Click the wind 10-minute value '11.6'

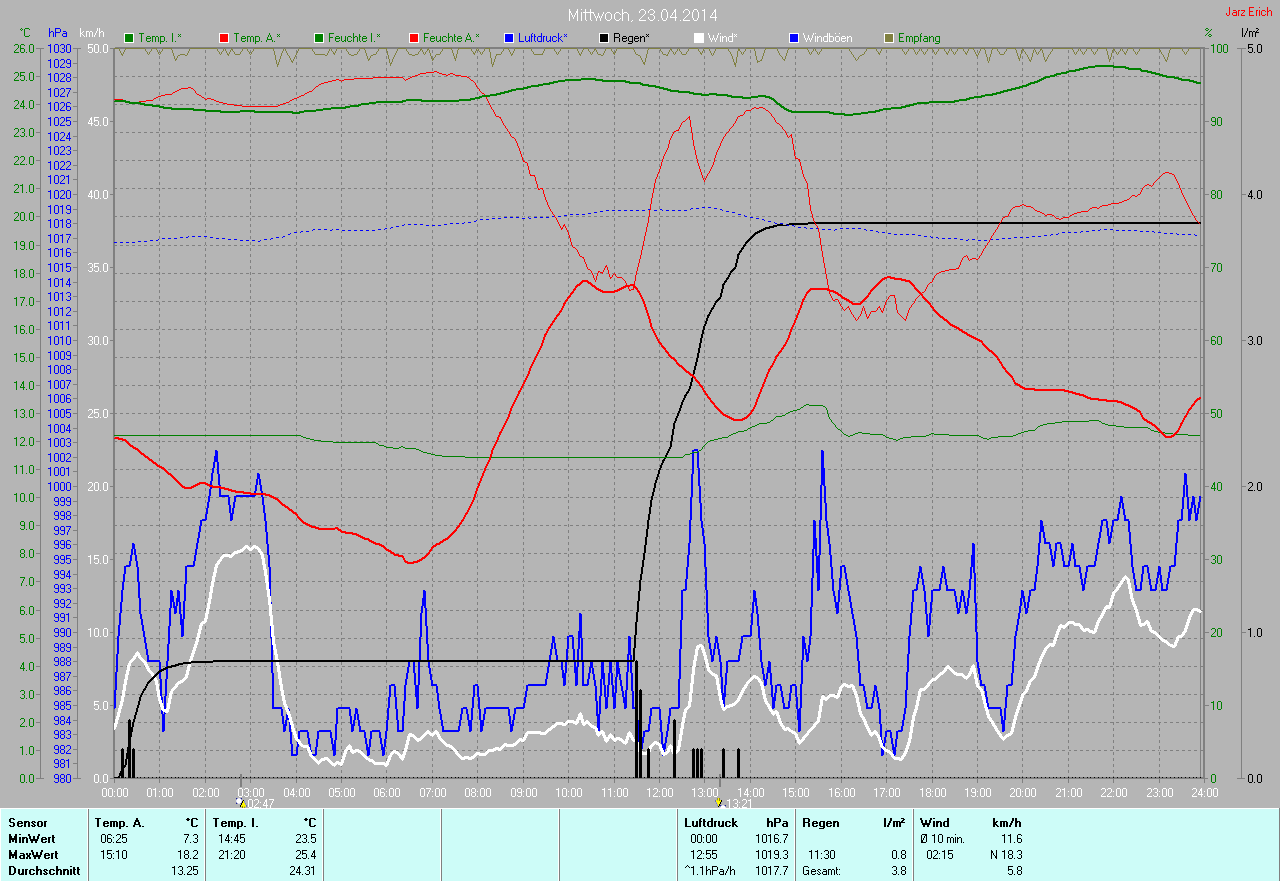coord(1011,839)
